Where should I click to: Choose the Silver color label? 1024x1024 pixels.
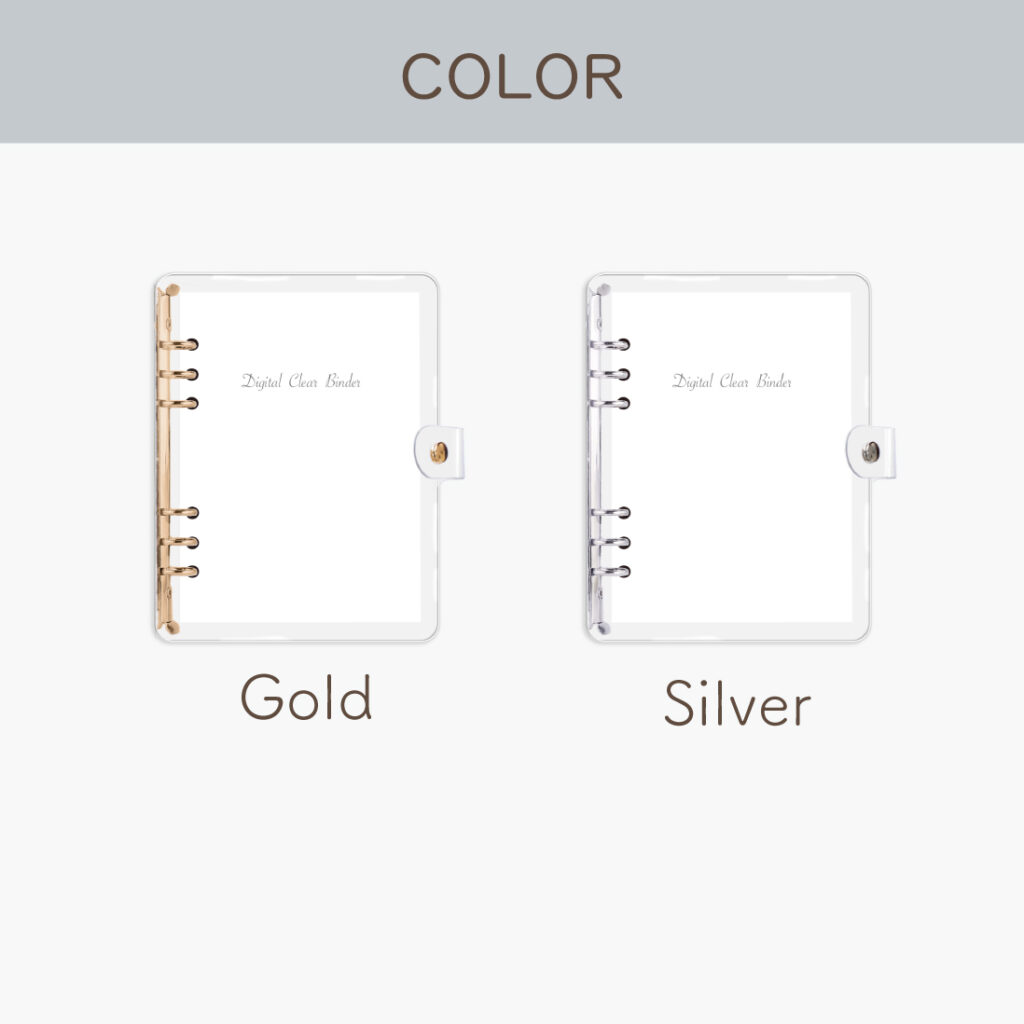[x=737, y=704]
